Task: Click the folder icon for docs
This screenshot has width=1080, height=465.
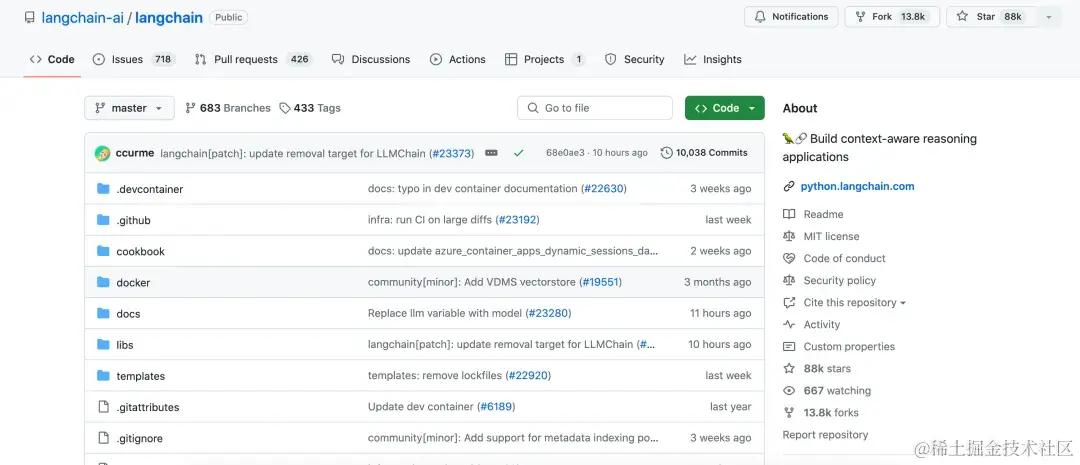Action: tap(103, 313)
